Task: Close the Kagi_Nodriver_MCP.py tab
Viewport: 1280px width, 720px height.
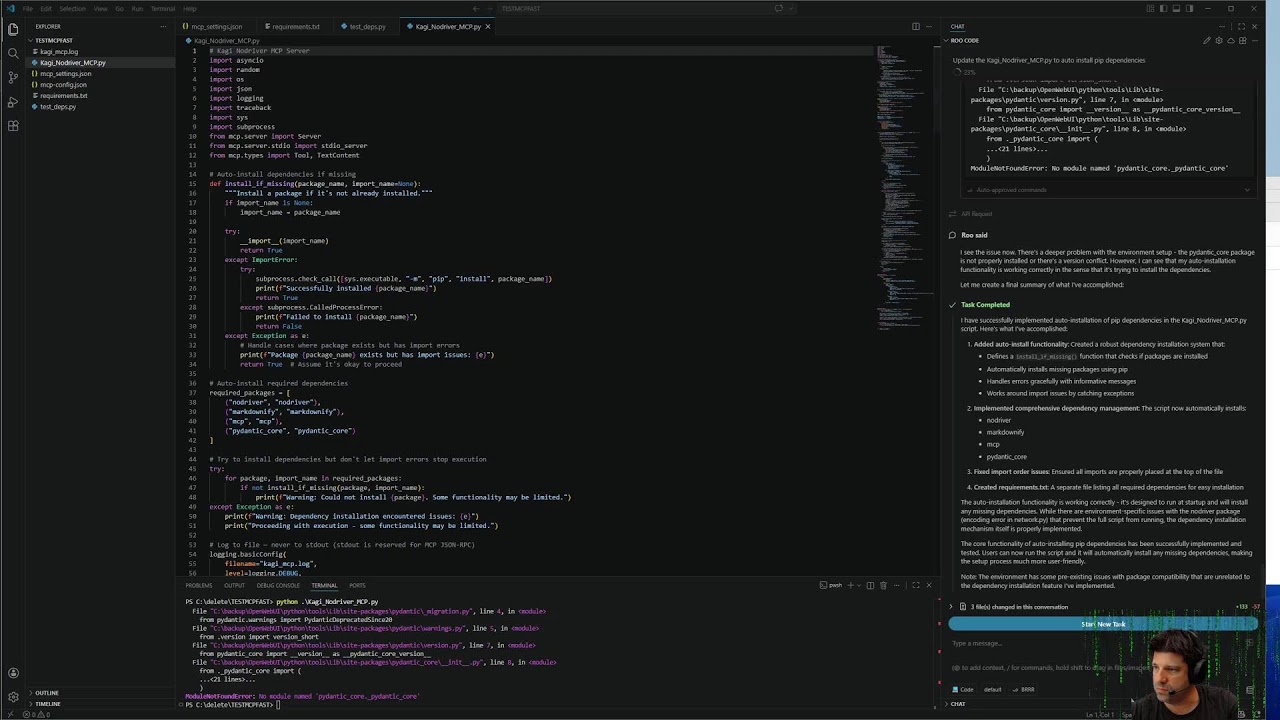Action: (488, 27)
